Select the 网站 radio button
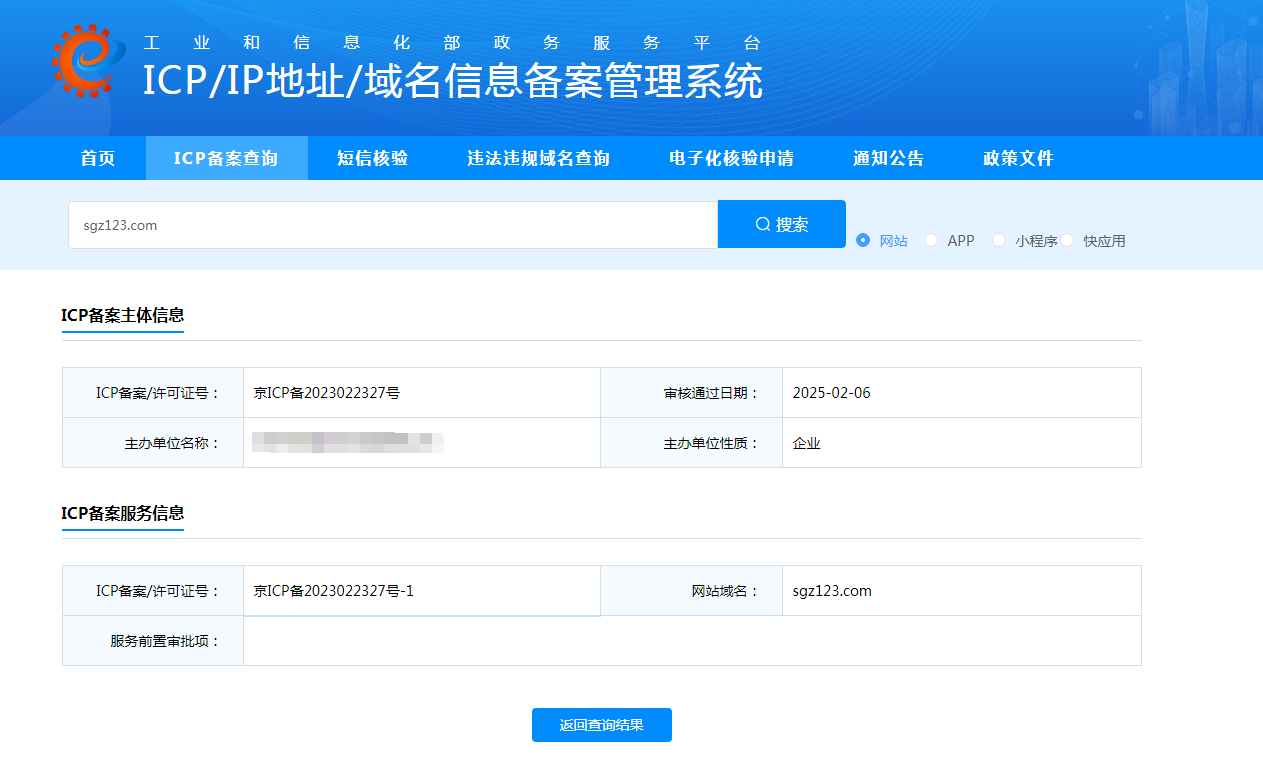Image resolution: width=1263 pixels, height=764 pixels. tap(863, 240)
